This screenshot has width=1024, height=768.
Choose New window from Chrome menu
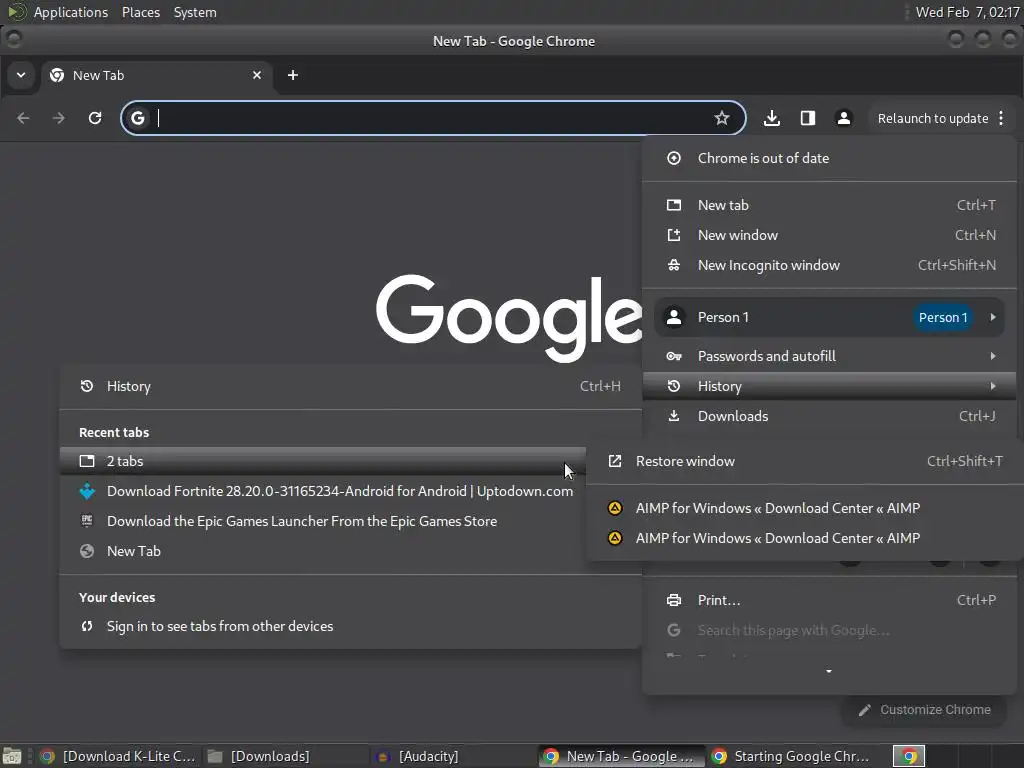tap(829, 235)
